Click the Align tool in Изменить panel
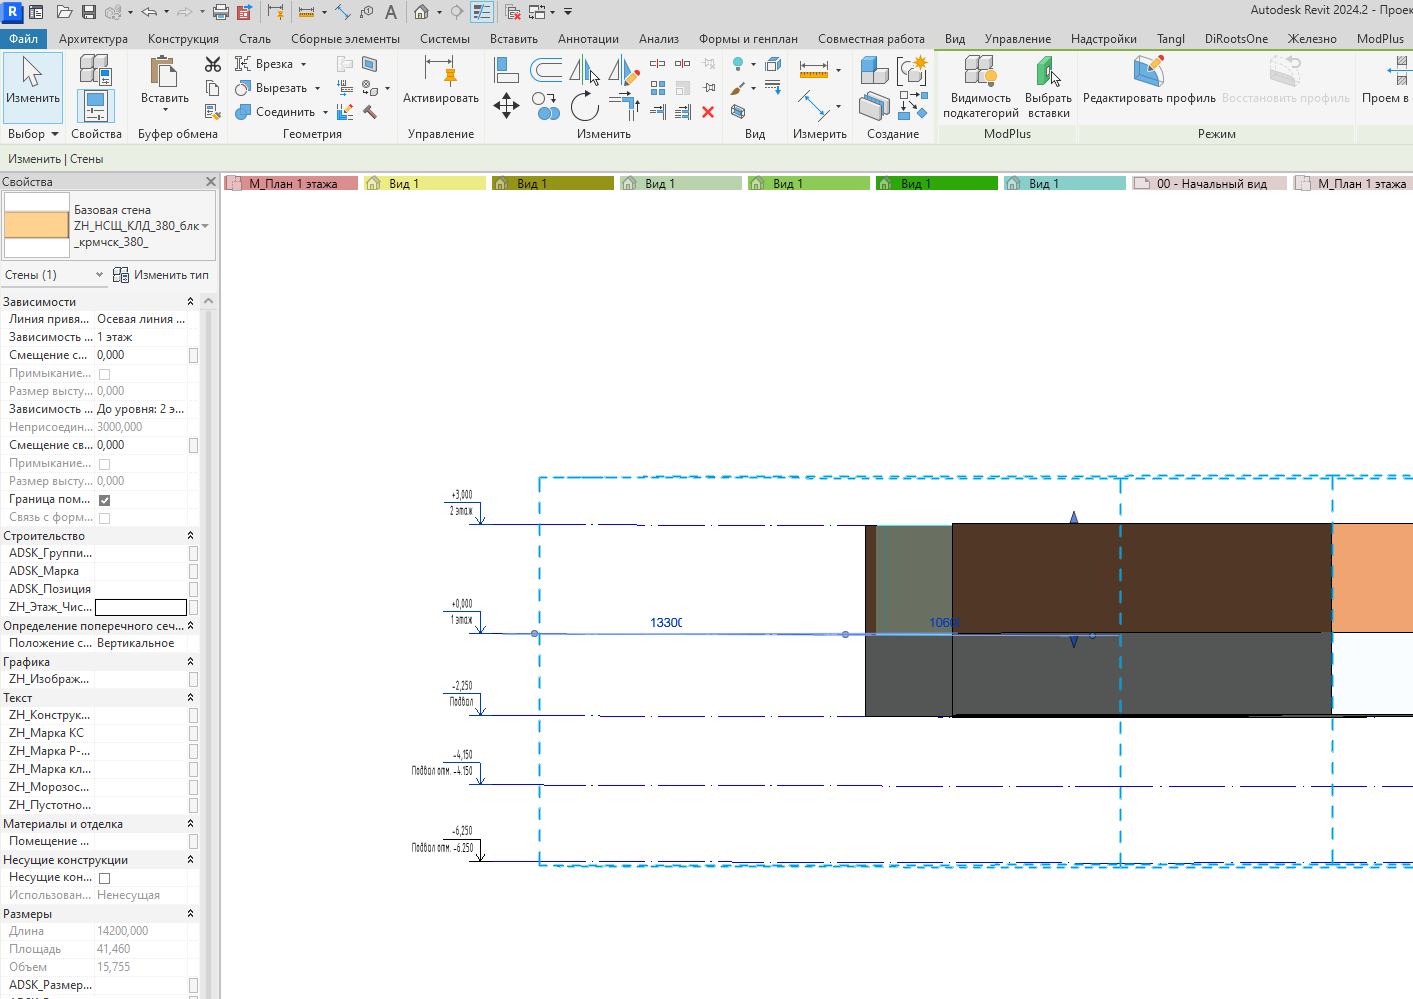Viewport: 1413px width, 999px height. 506,69
